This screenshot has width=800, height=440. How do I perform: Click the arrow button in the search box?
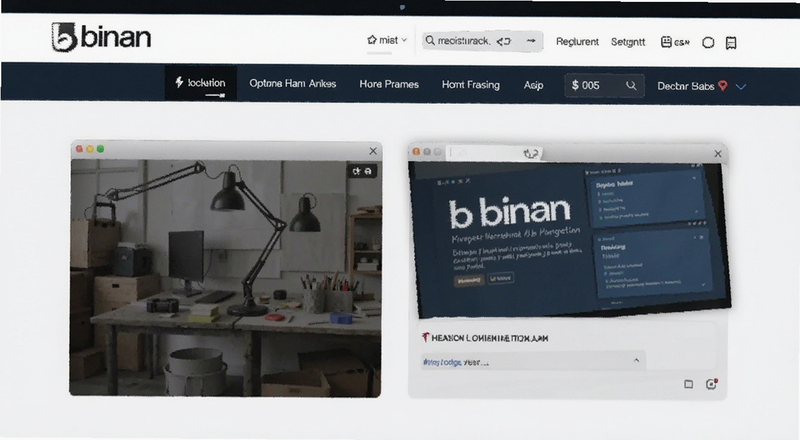pyautogui.click(x=531, y=40)
